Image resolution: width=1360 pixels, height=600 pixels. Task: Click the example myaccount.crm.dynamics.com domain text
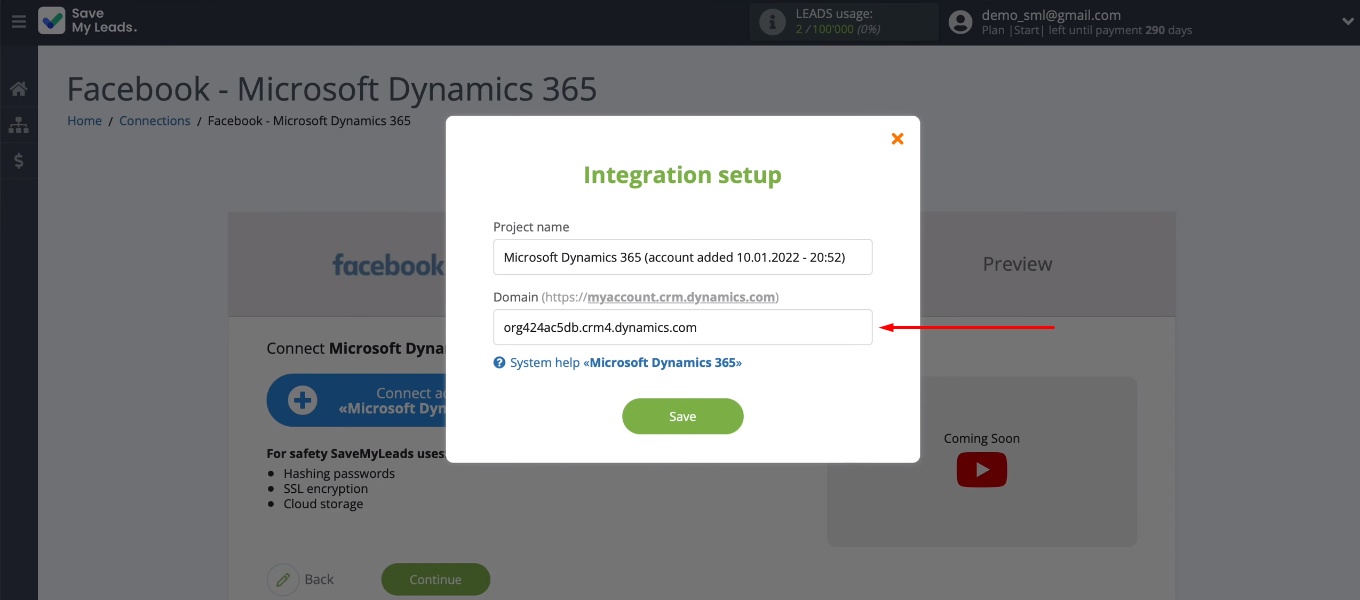coord(681,297)
